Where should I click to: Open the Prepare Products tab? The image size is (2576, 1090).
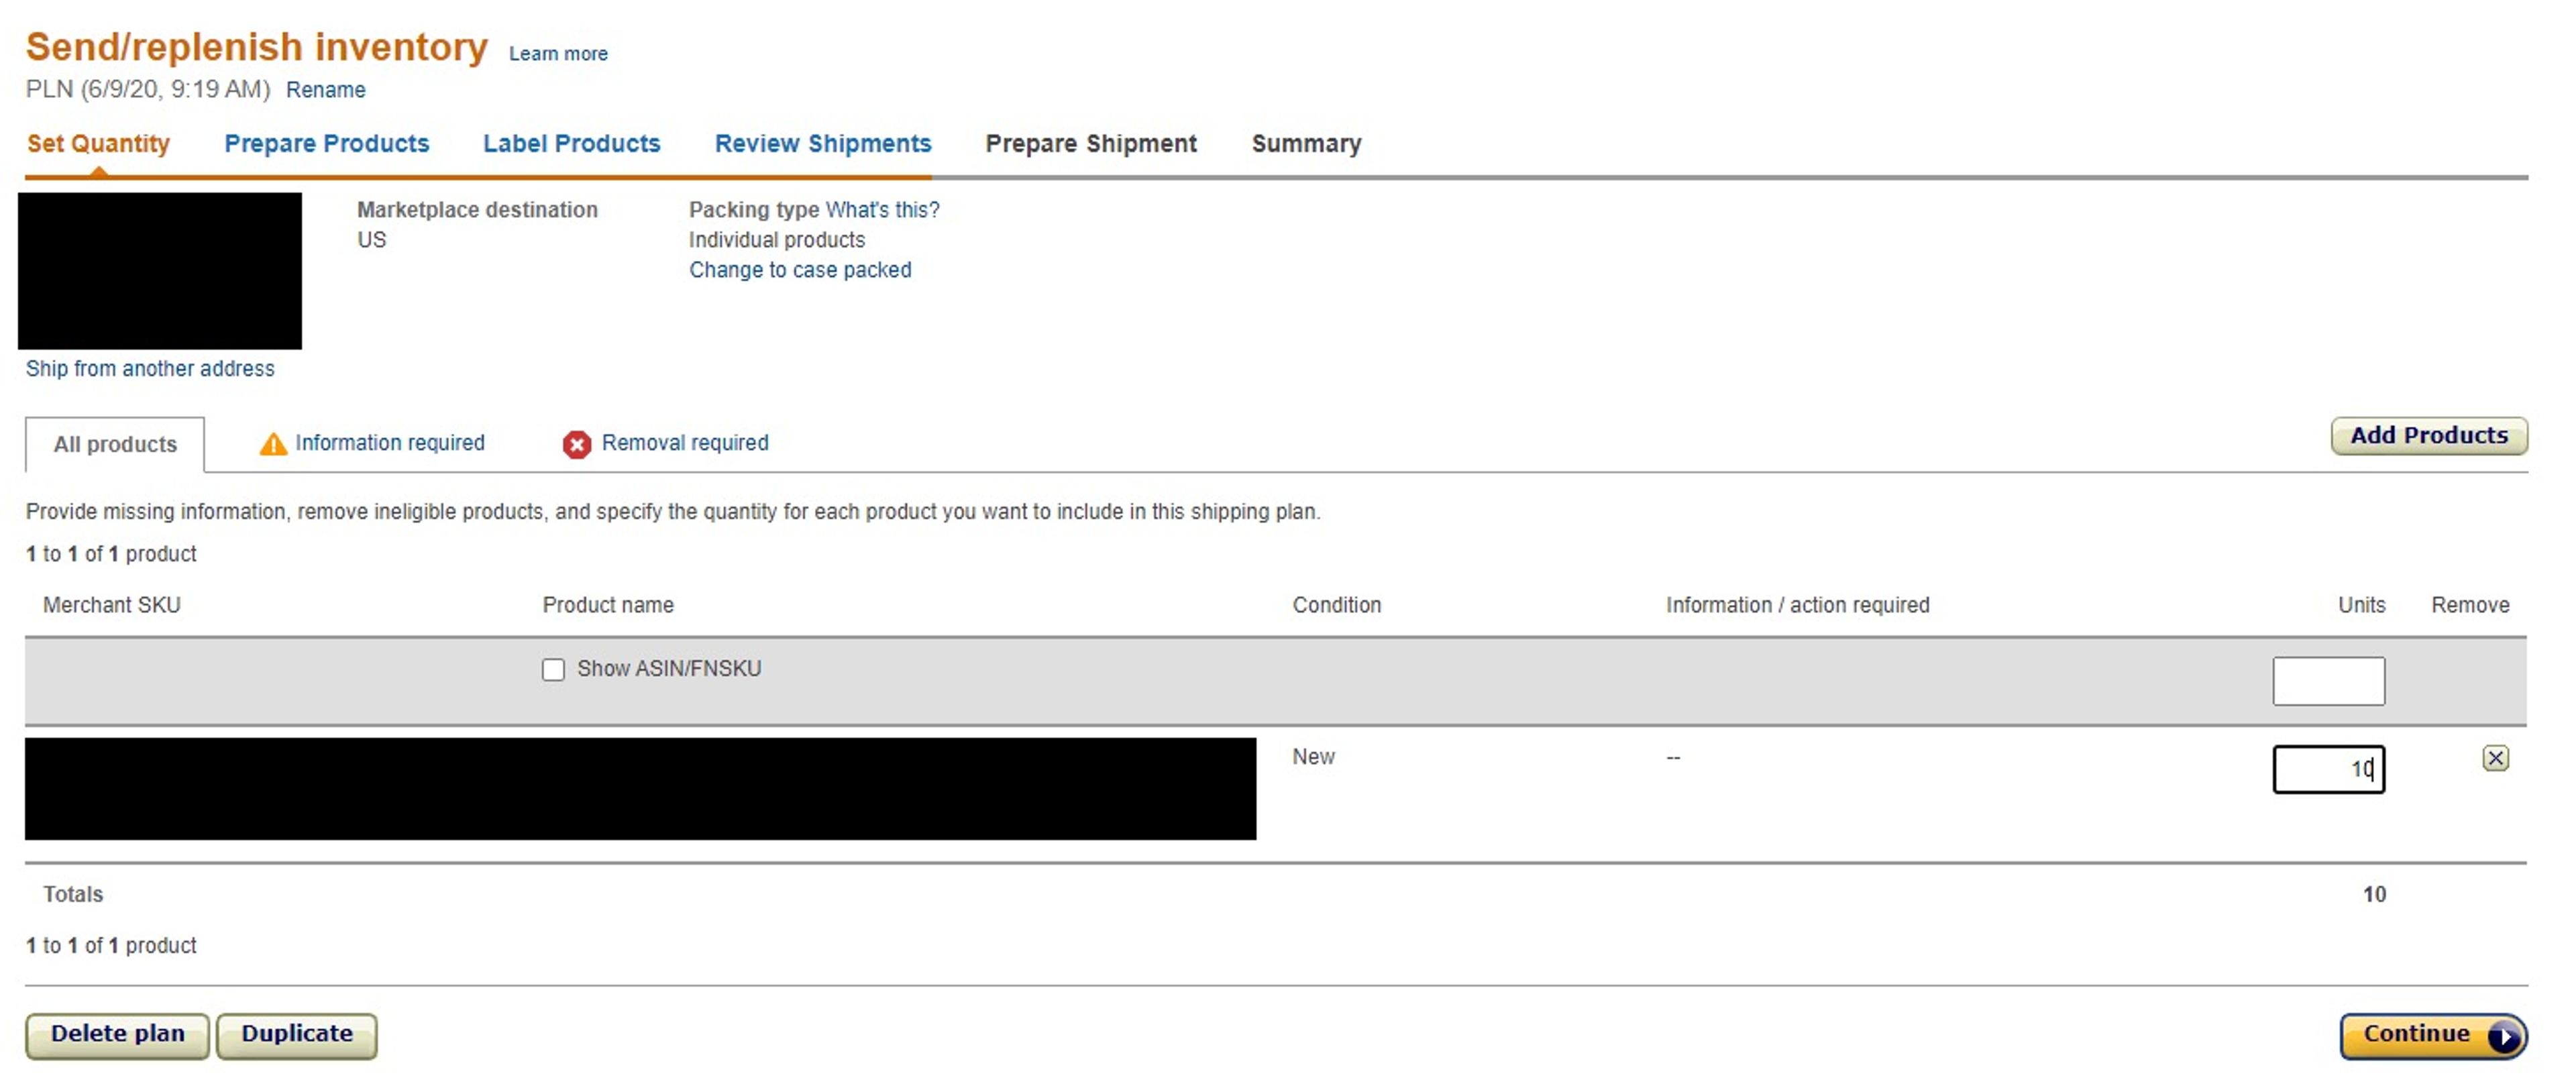click(x=326, y=143)
